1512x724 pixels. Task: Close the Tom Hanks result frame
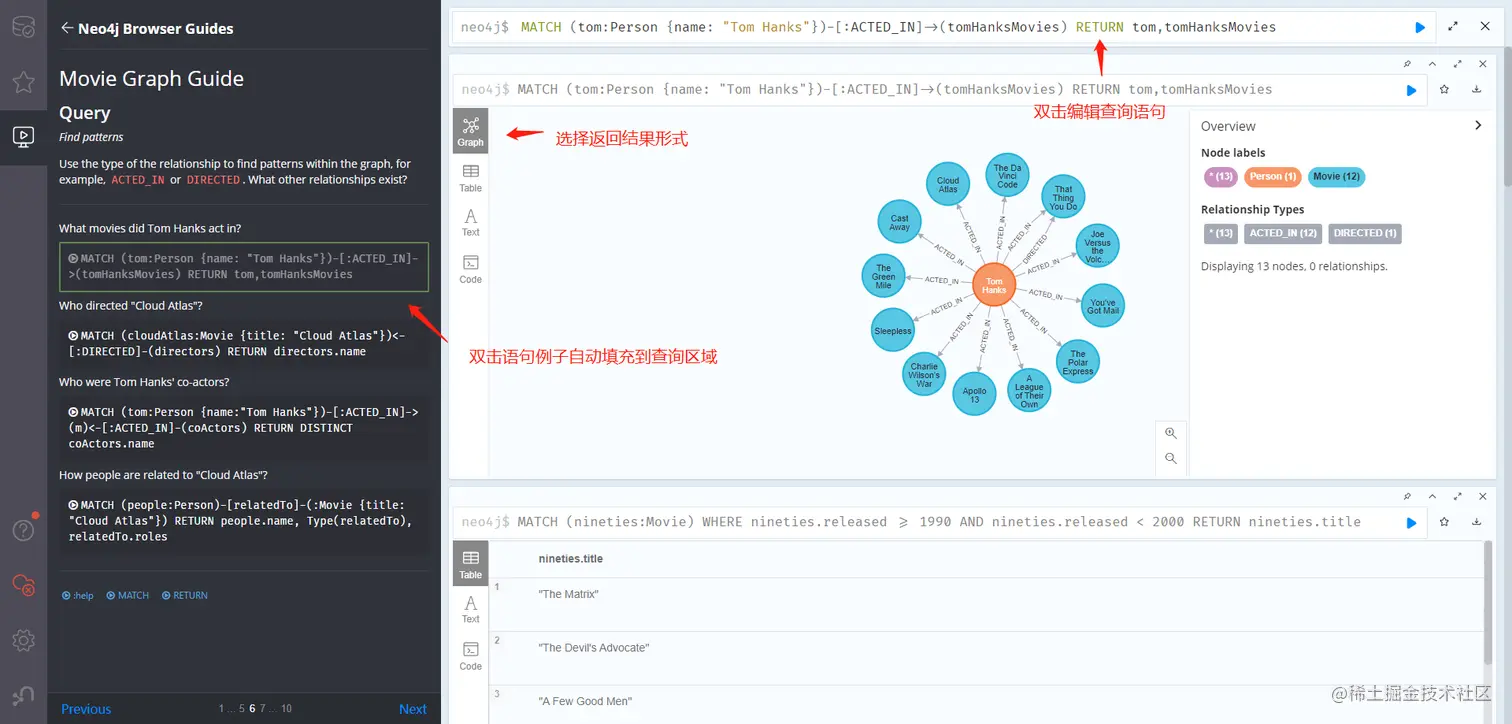coord(1483,64)
